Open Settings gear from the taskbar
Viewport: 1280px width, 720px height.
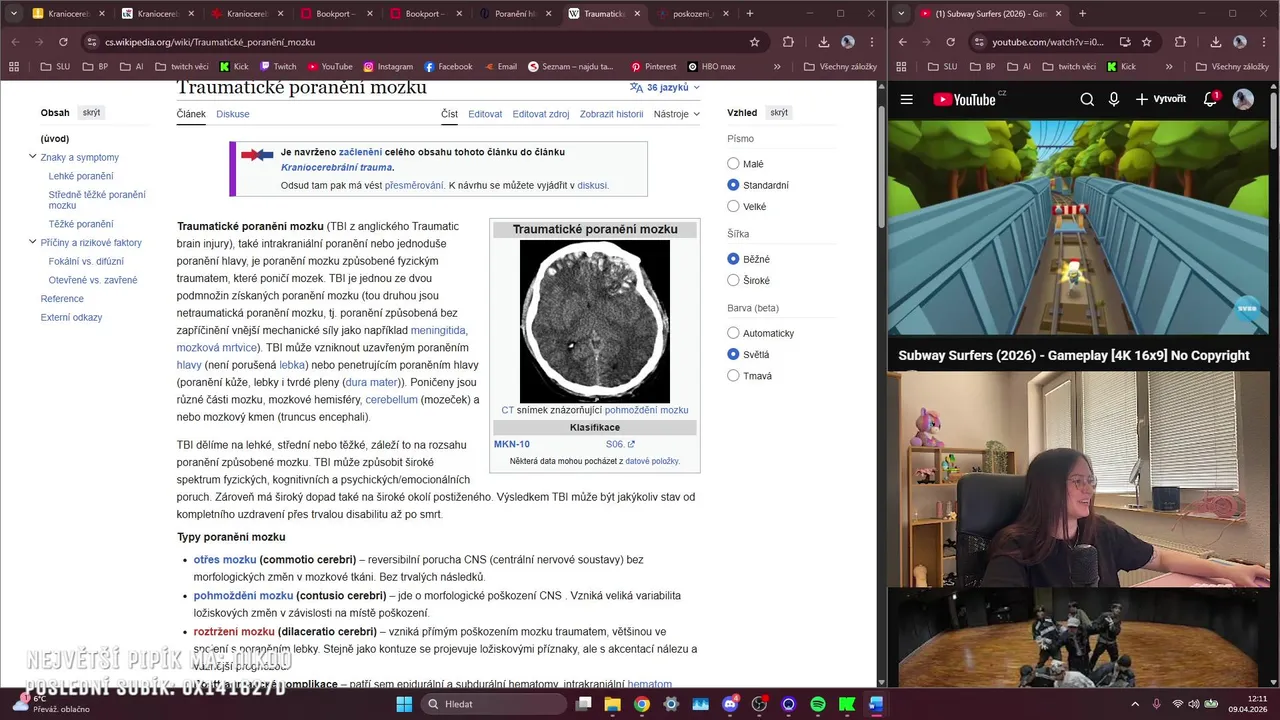pyautogui.click(x=671, y=704)
